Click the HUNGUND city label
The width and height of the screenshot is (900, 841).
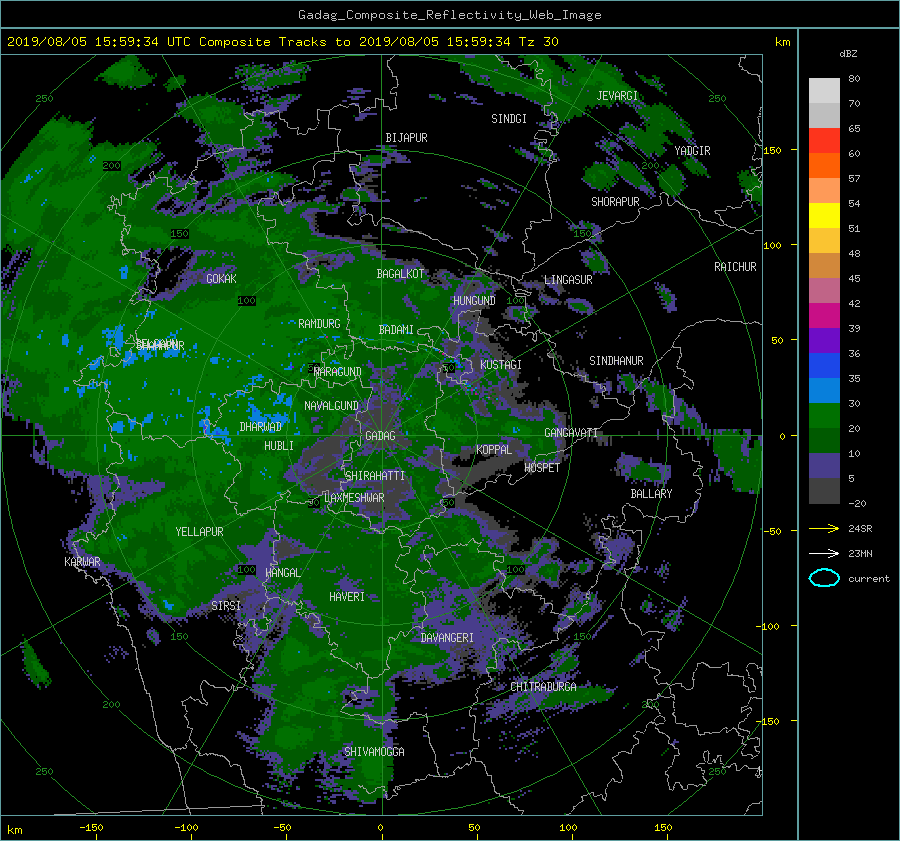click(474, 301)
